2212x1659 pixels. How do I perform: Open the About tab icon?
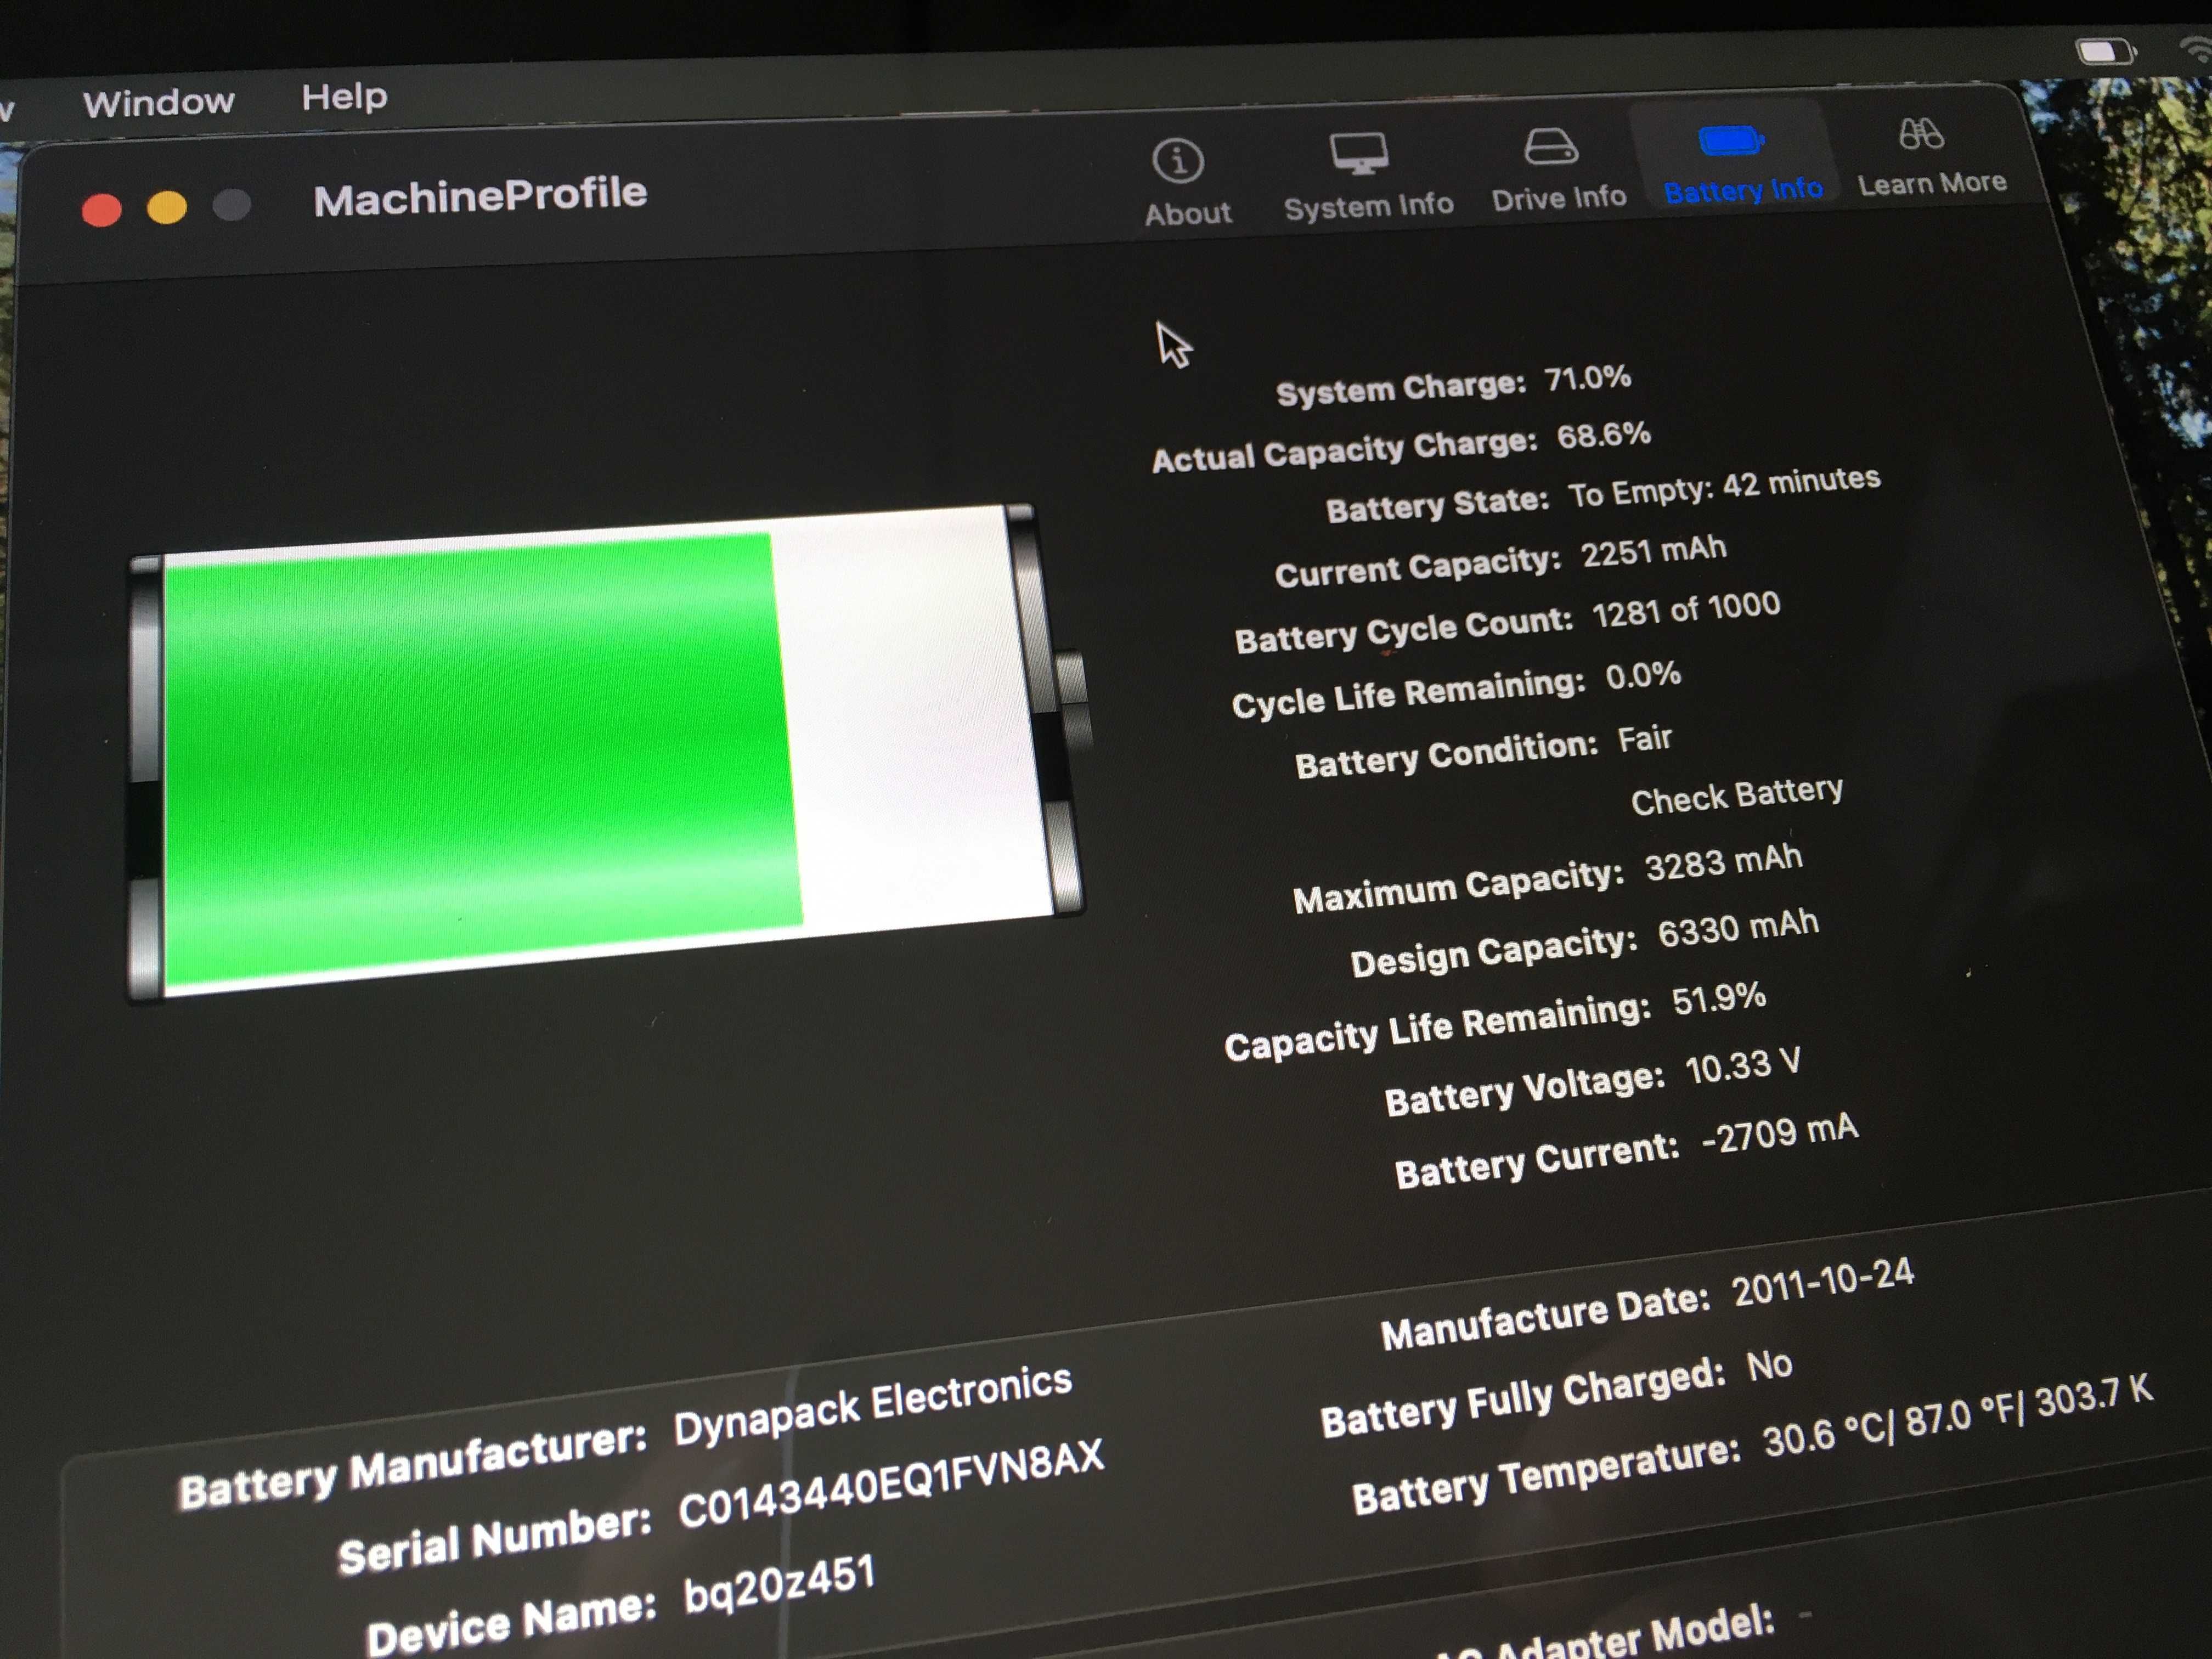click(1178, 160)
